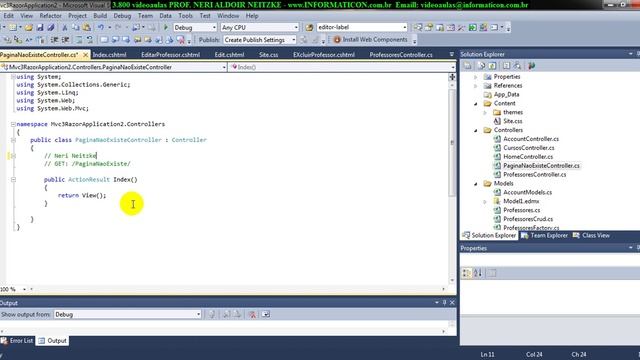Viewport: 640px width, 360px height.
Task: Collapse the Index() method code block
Action: coord(13,180)
